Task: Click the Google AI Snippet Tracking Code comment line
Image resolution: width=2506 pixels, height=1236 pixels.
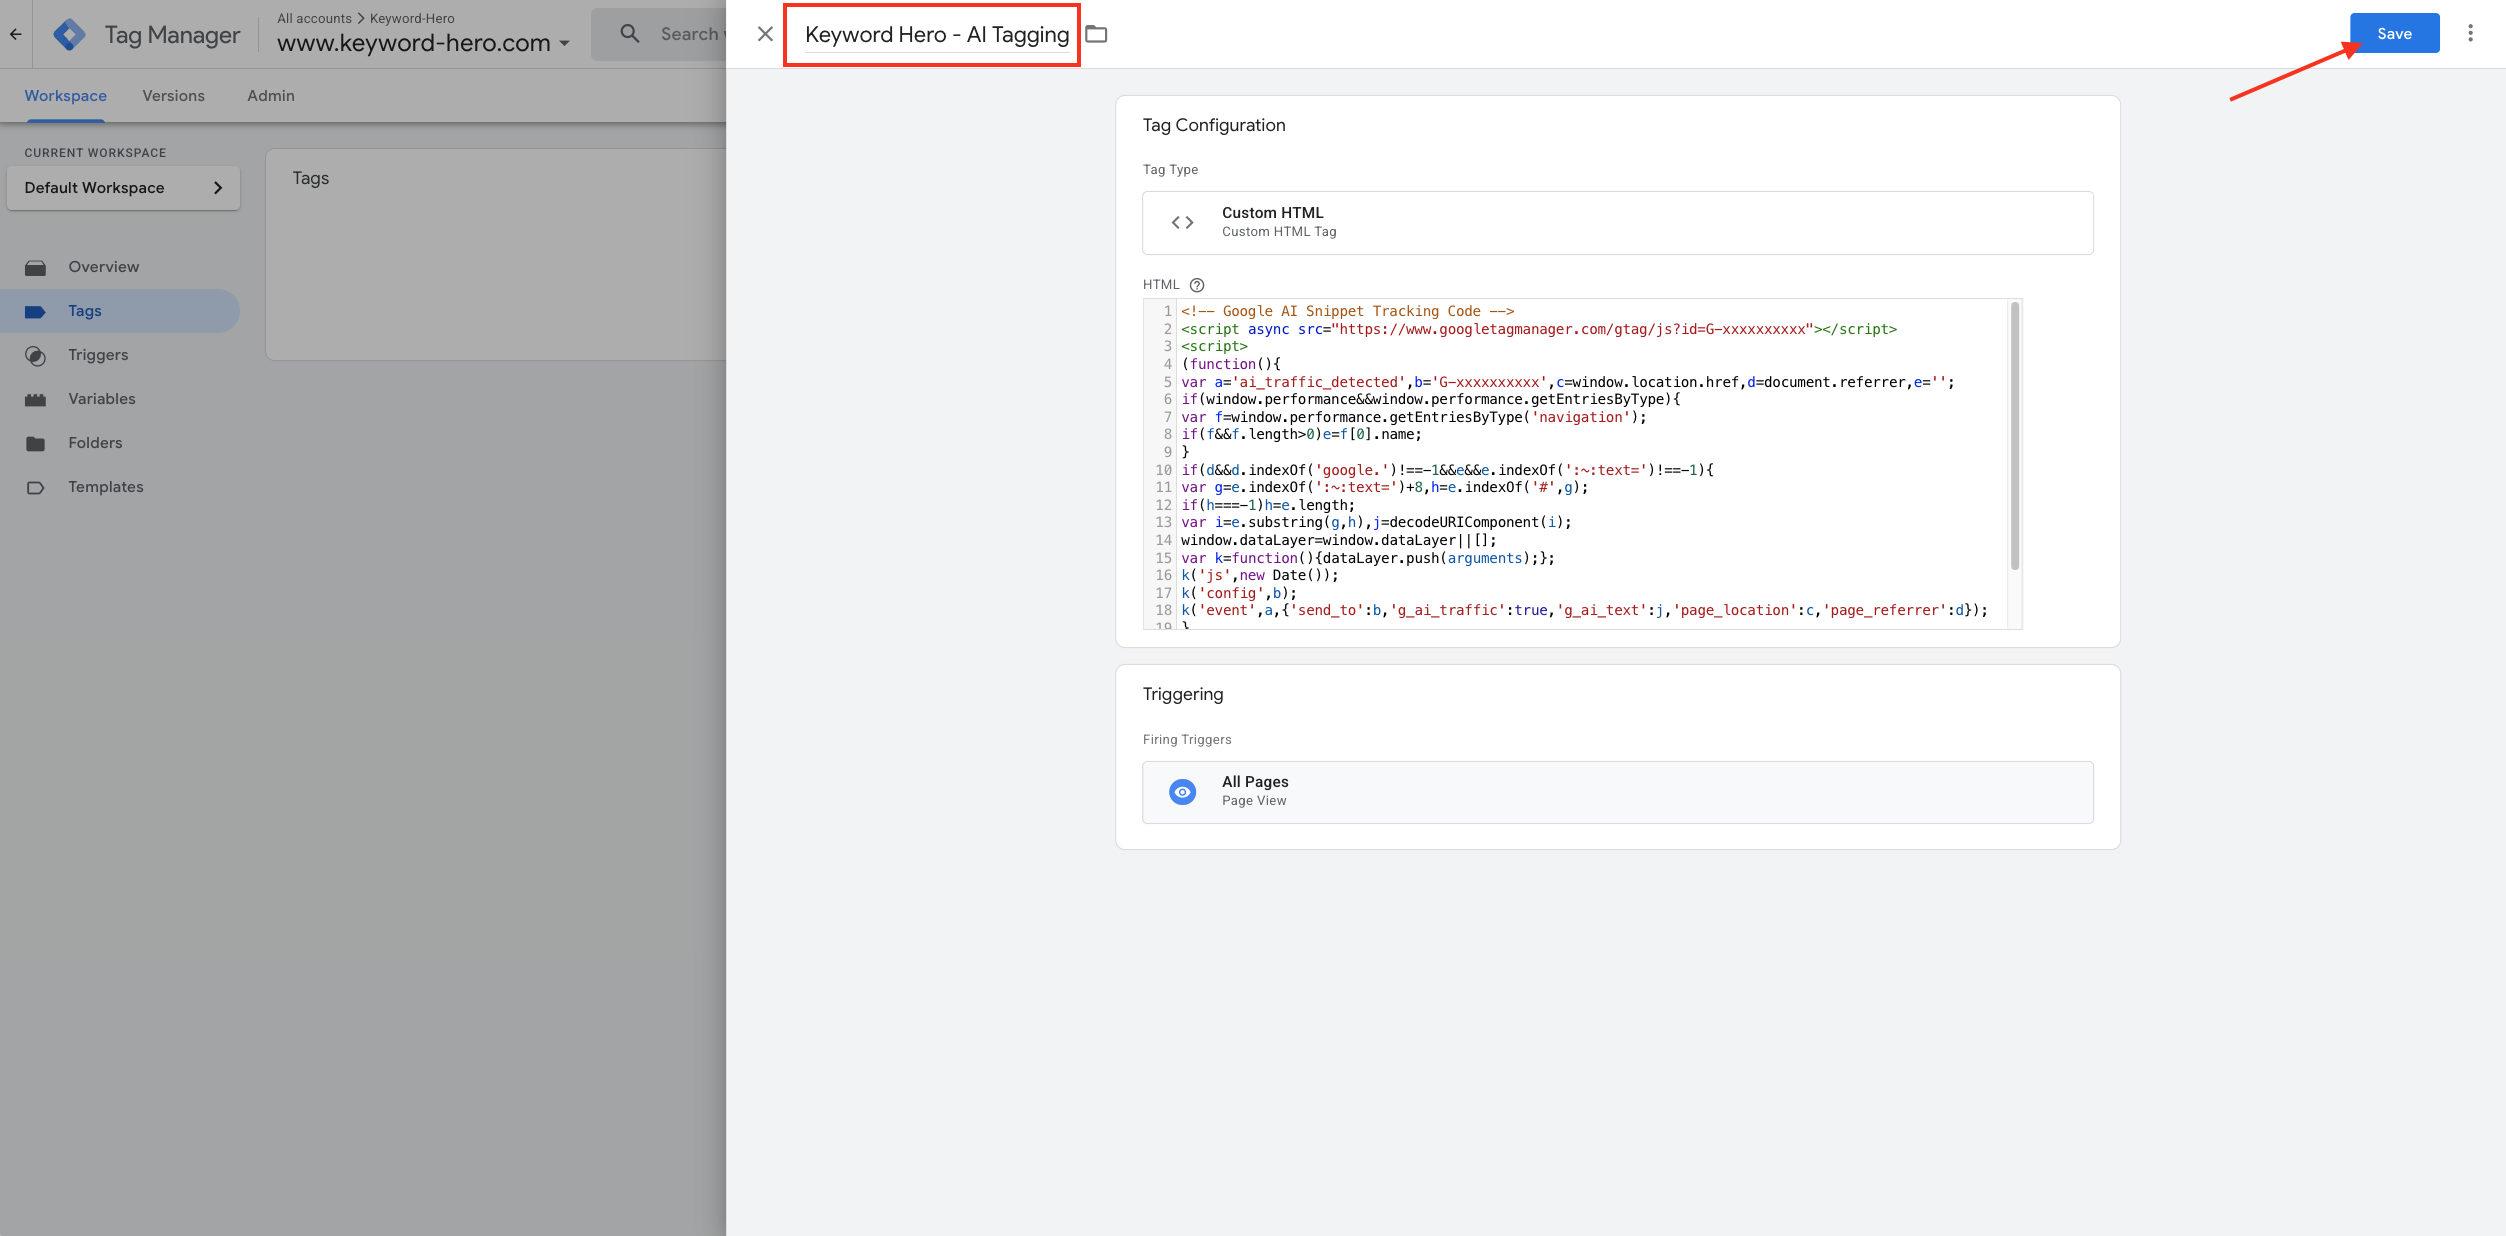Action: pos(1347,311)
